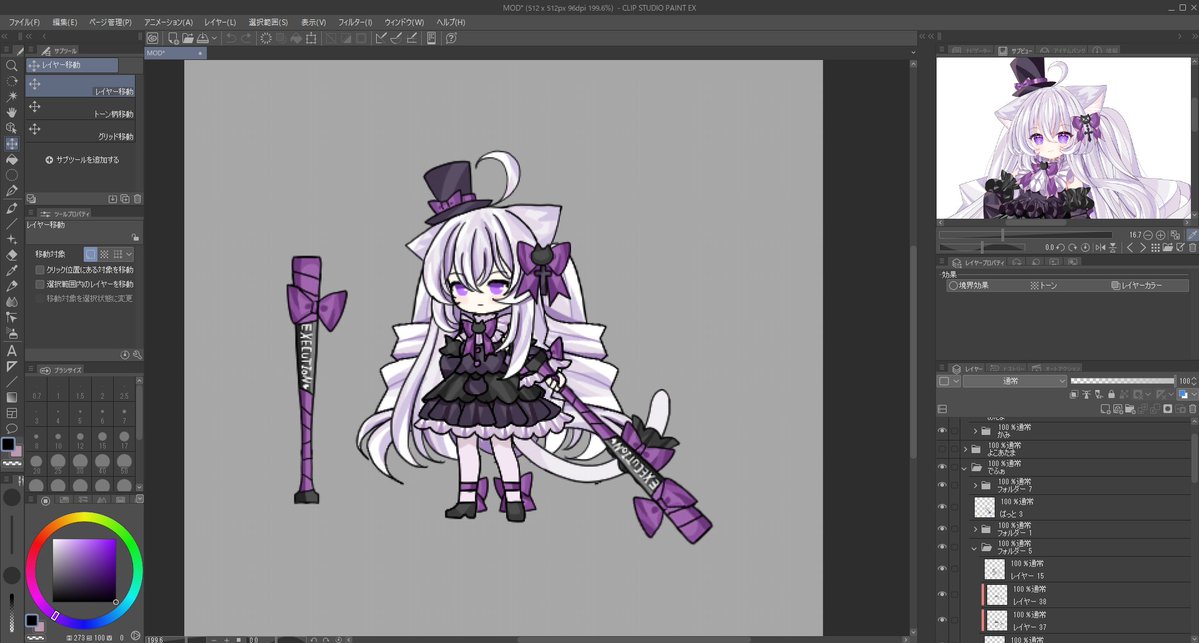Viewport: 1199px width, 643px height.
Task: Click the Sub View zoom-in icon
Action: [1160, 235]
